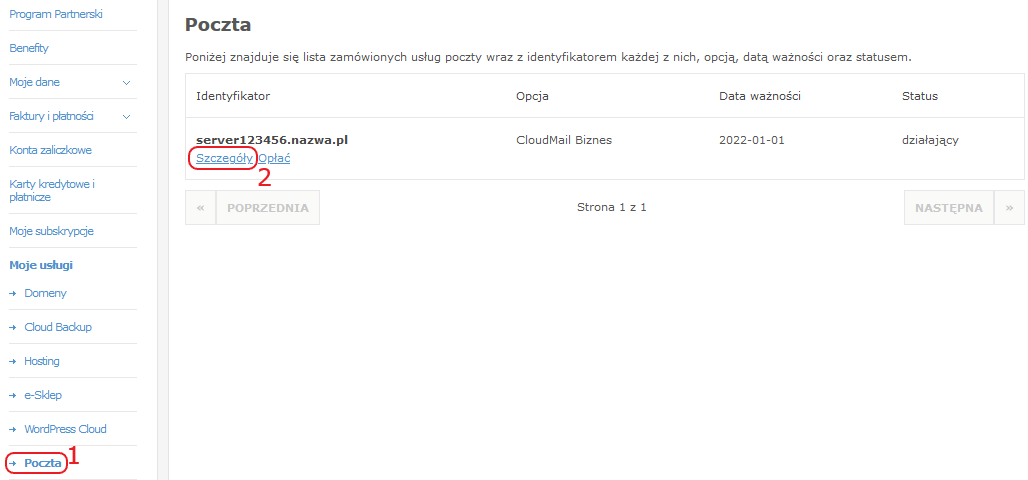
Task: Open the Szczegóły link for server123456.nazwa.pl
Action: click(x=224, y=159)
